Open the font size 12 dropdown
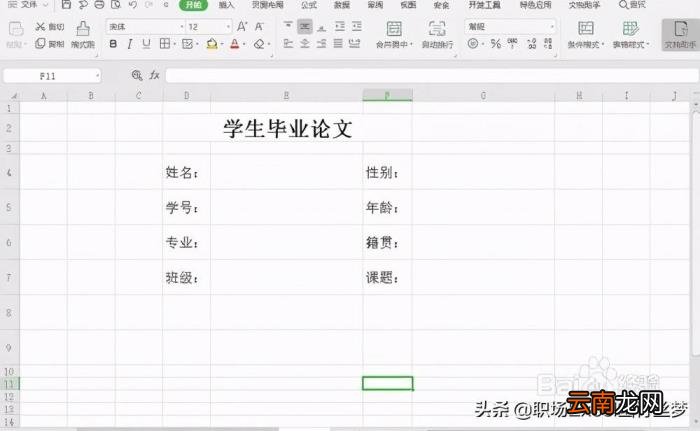The height and width of the screenshot is (431, 700). [x=229, y=27]
